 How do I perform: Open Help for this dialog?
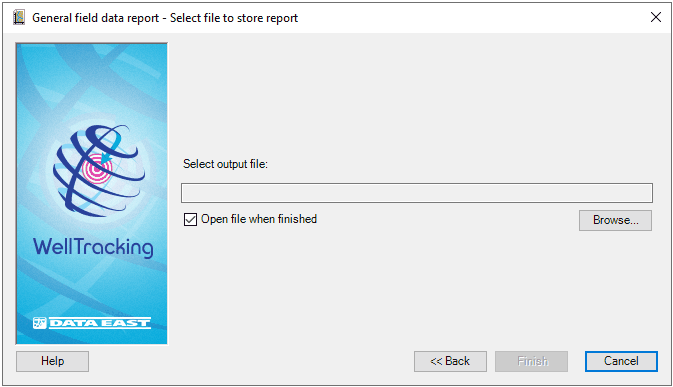(x=52, y=361)
